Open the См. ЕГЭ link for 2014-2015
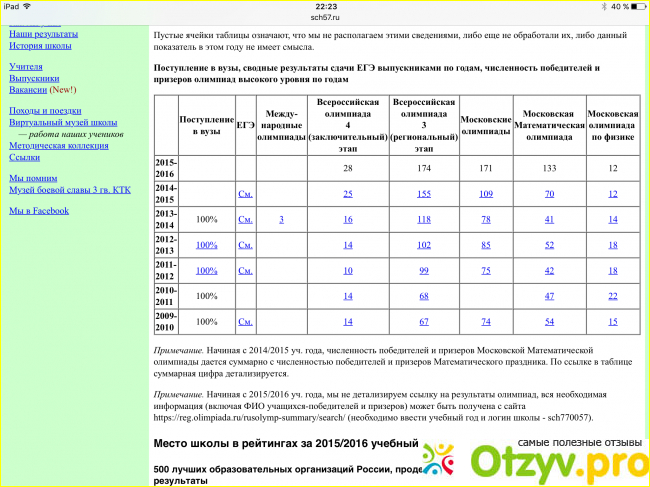The width and height of the screenshot is (650, 487). 245,194
